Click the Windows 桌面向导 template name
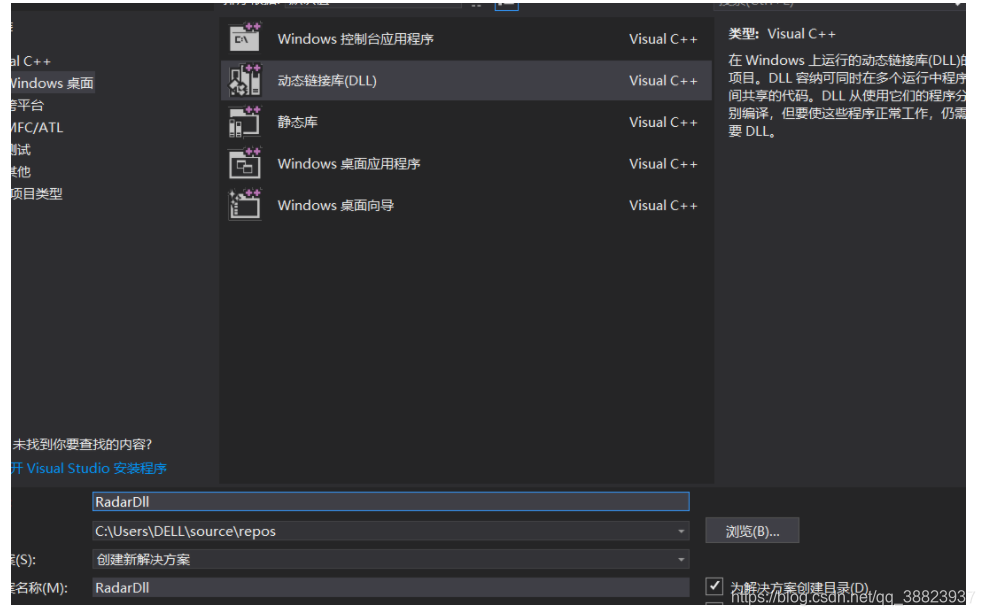The image size is (985, 616). (x=335, y=205)
